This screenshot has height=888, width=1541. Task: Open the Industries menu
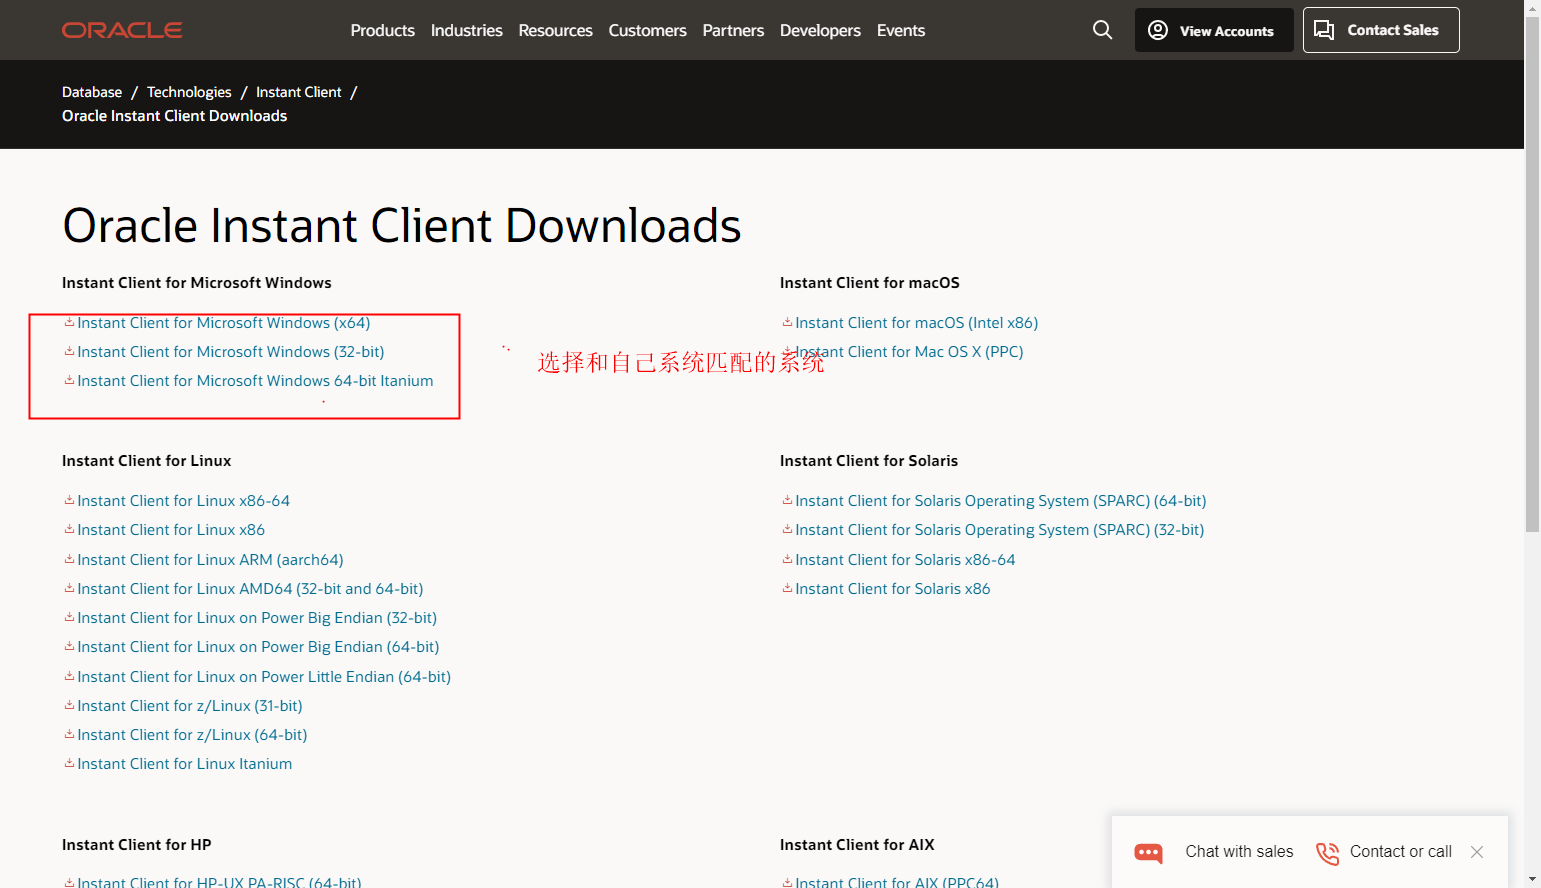[466, 30]
